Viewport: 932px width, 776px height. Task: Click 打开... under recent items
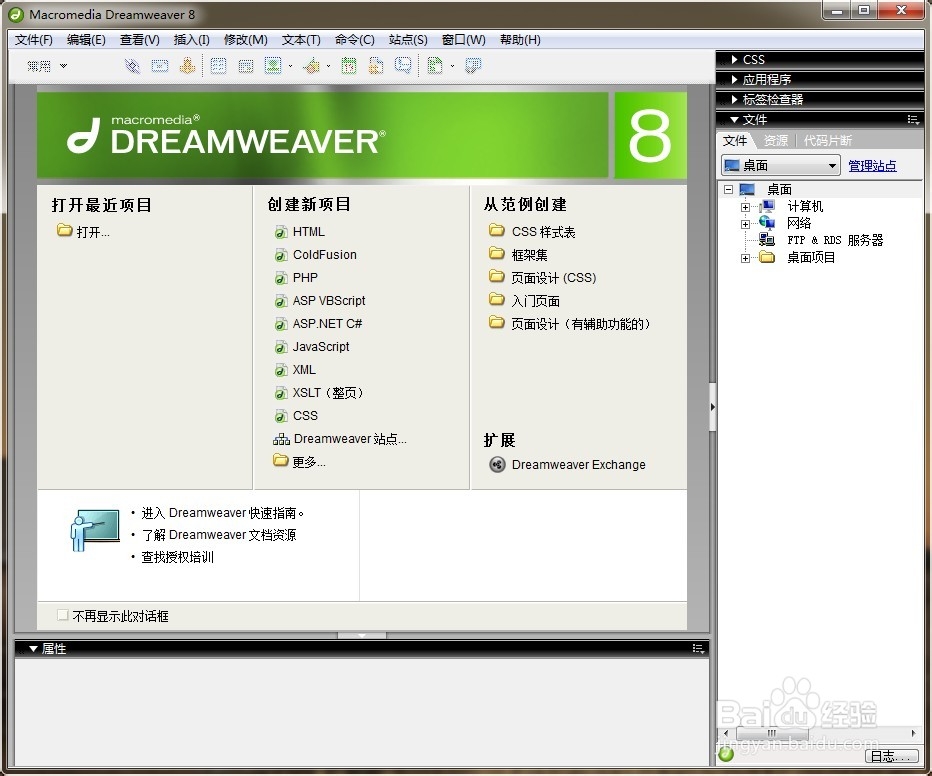coord(83,231)
